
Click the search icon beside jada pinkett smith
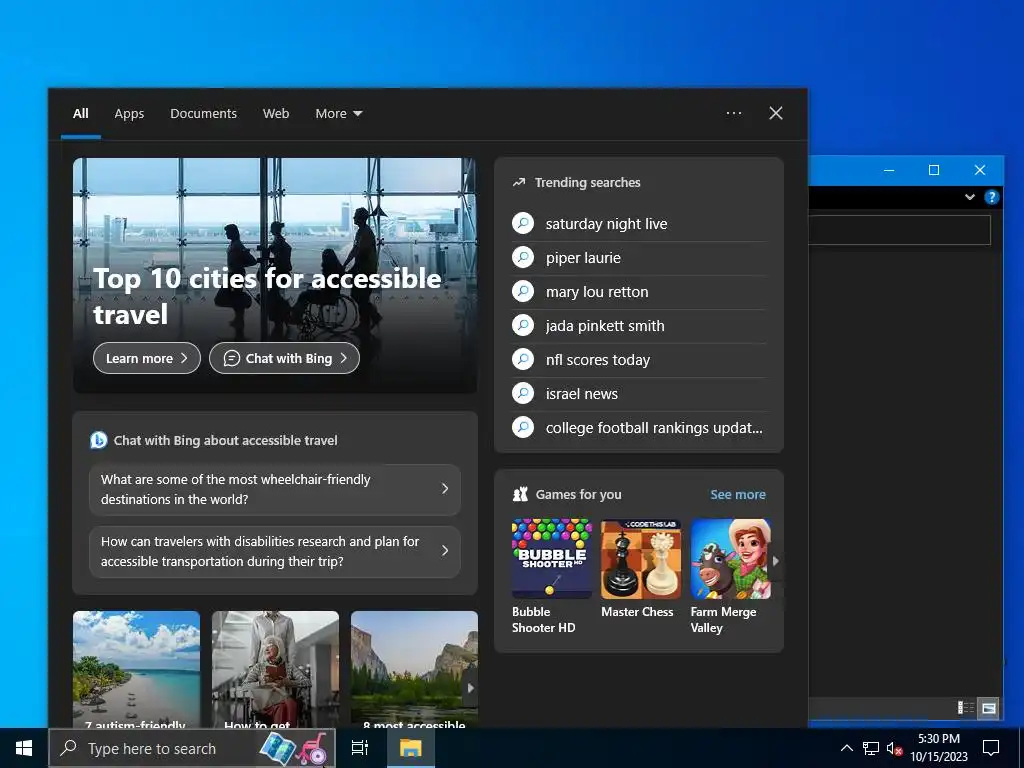point(523,325)
